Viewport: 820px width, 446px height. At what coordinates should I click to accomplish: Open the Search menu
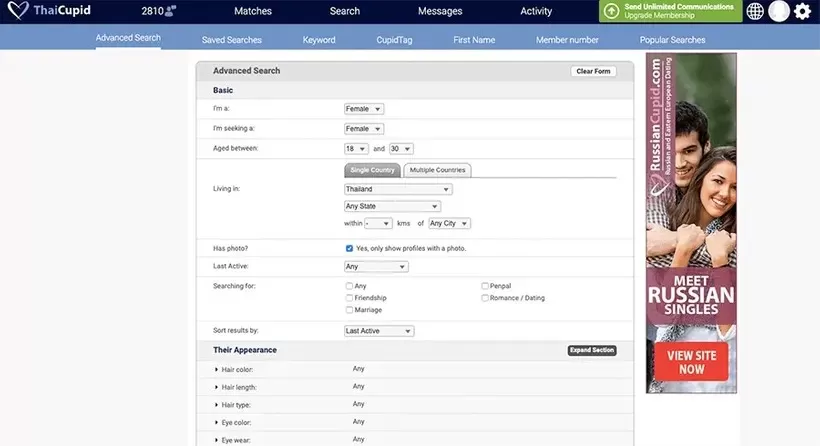tap(345, 11)
